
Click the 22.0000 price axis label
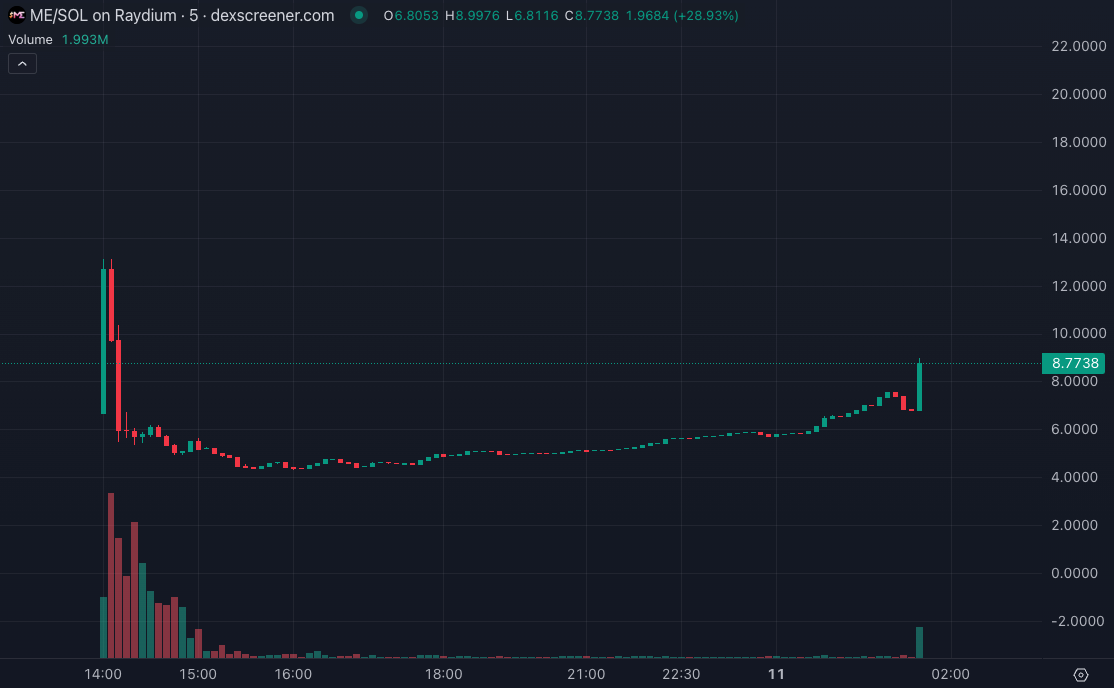[x=1078, y=46]
